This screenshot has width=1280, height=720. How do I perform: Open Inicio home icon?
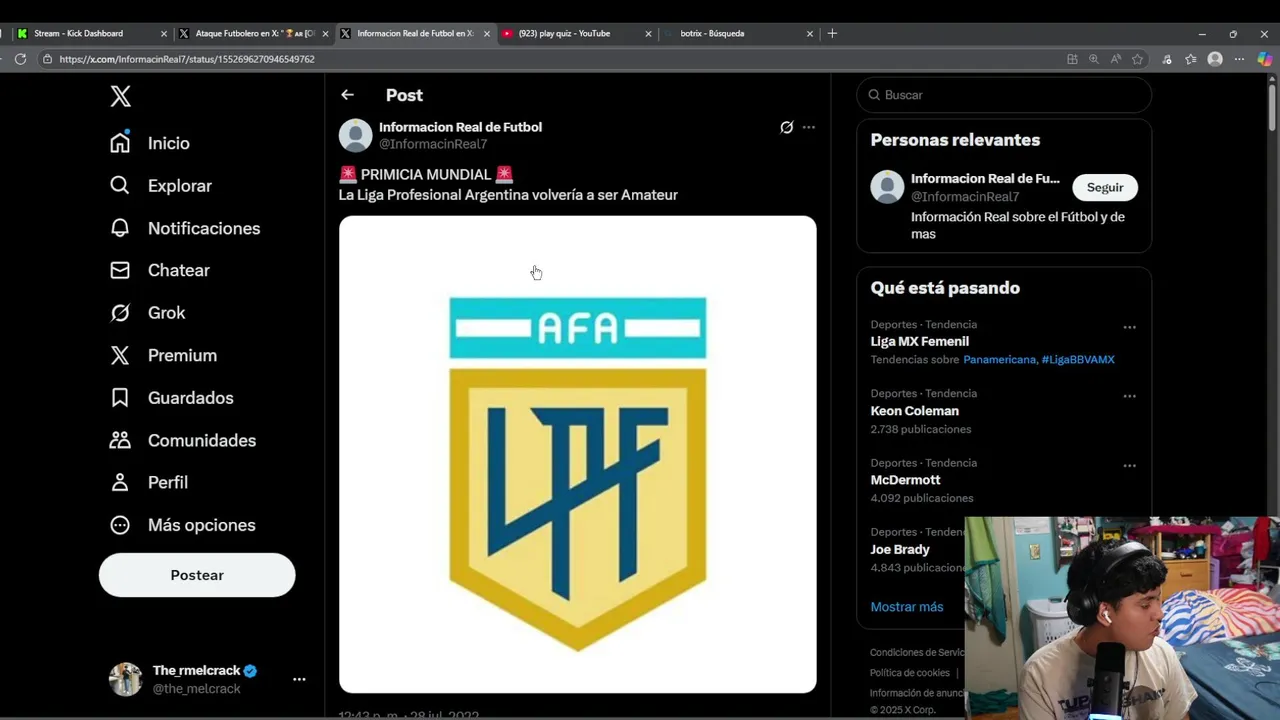(120, 143)
